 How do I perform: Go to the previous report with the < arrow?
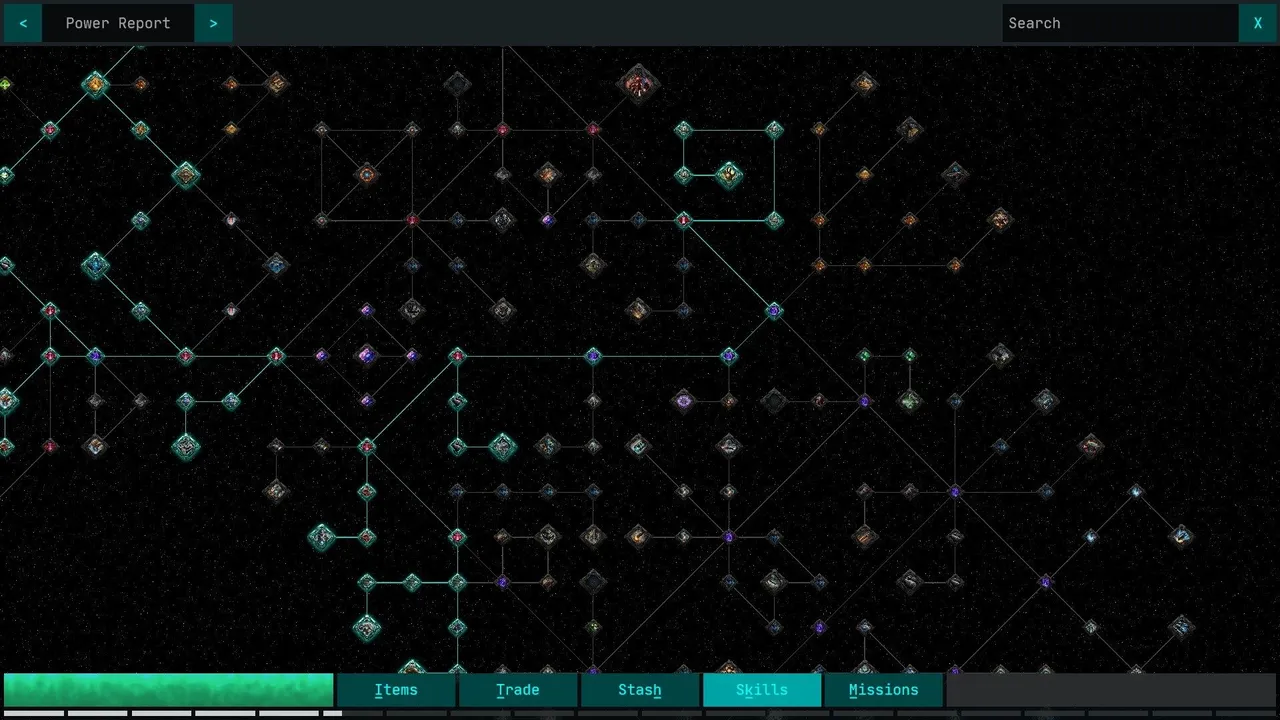click(23, 23)
